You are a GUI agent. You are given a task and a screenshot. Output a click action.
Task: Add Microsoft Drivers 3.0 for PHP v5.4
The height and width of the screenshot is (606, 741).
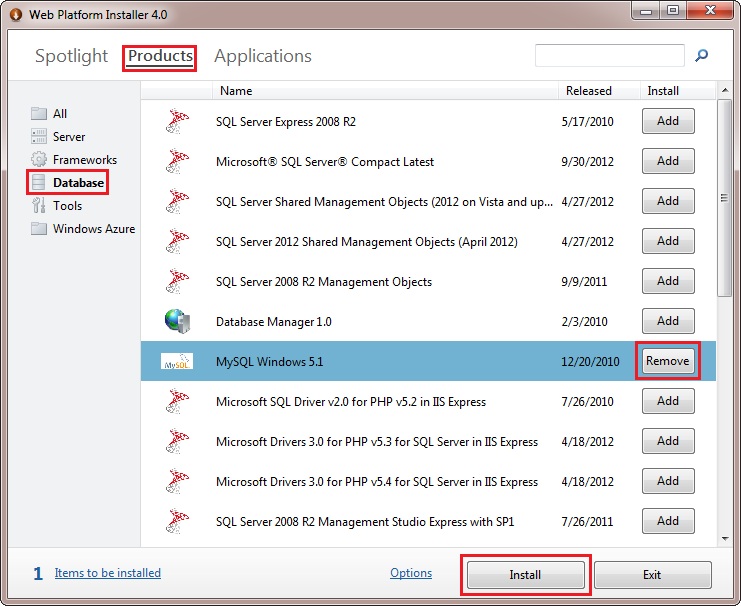tap(668, 481)
